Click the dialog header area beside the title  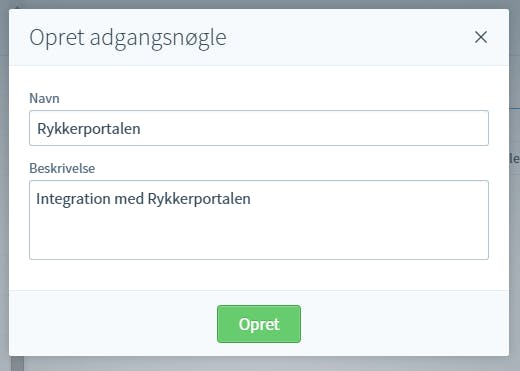coord(350,37)
